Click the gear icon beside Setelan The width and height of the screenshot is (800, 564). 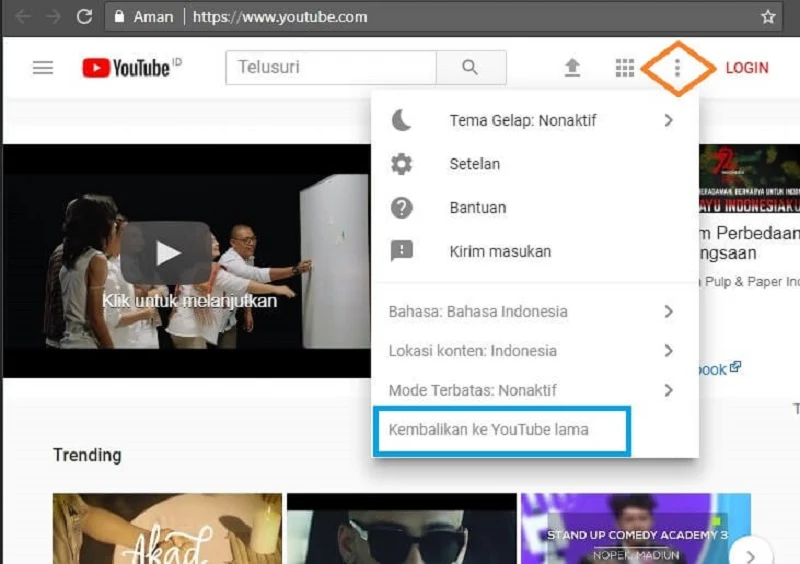[402, 164]
